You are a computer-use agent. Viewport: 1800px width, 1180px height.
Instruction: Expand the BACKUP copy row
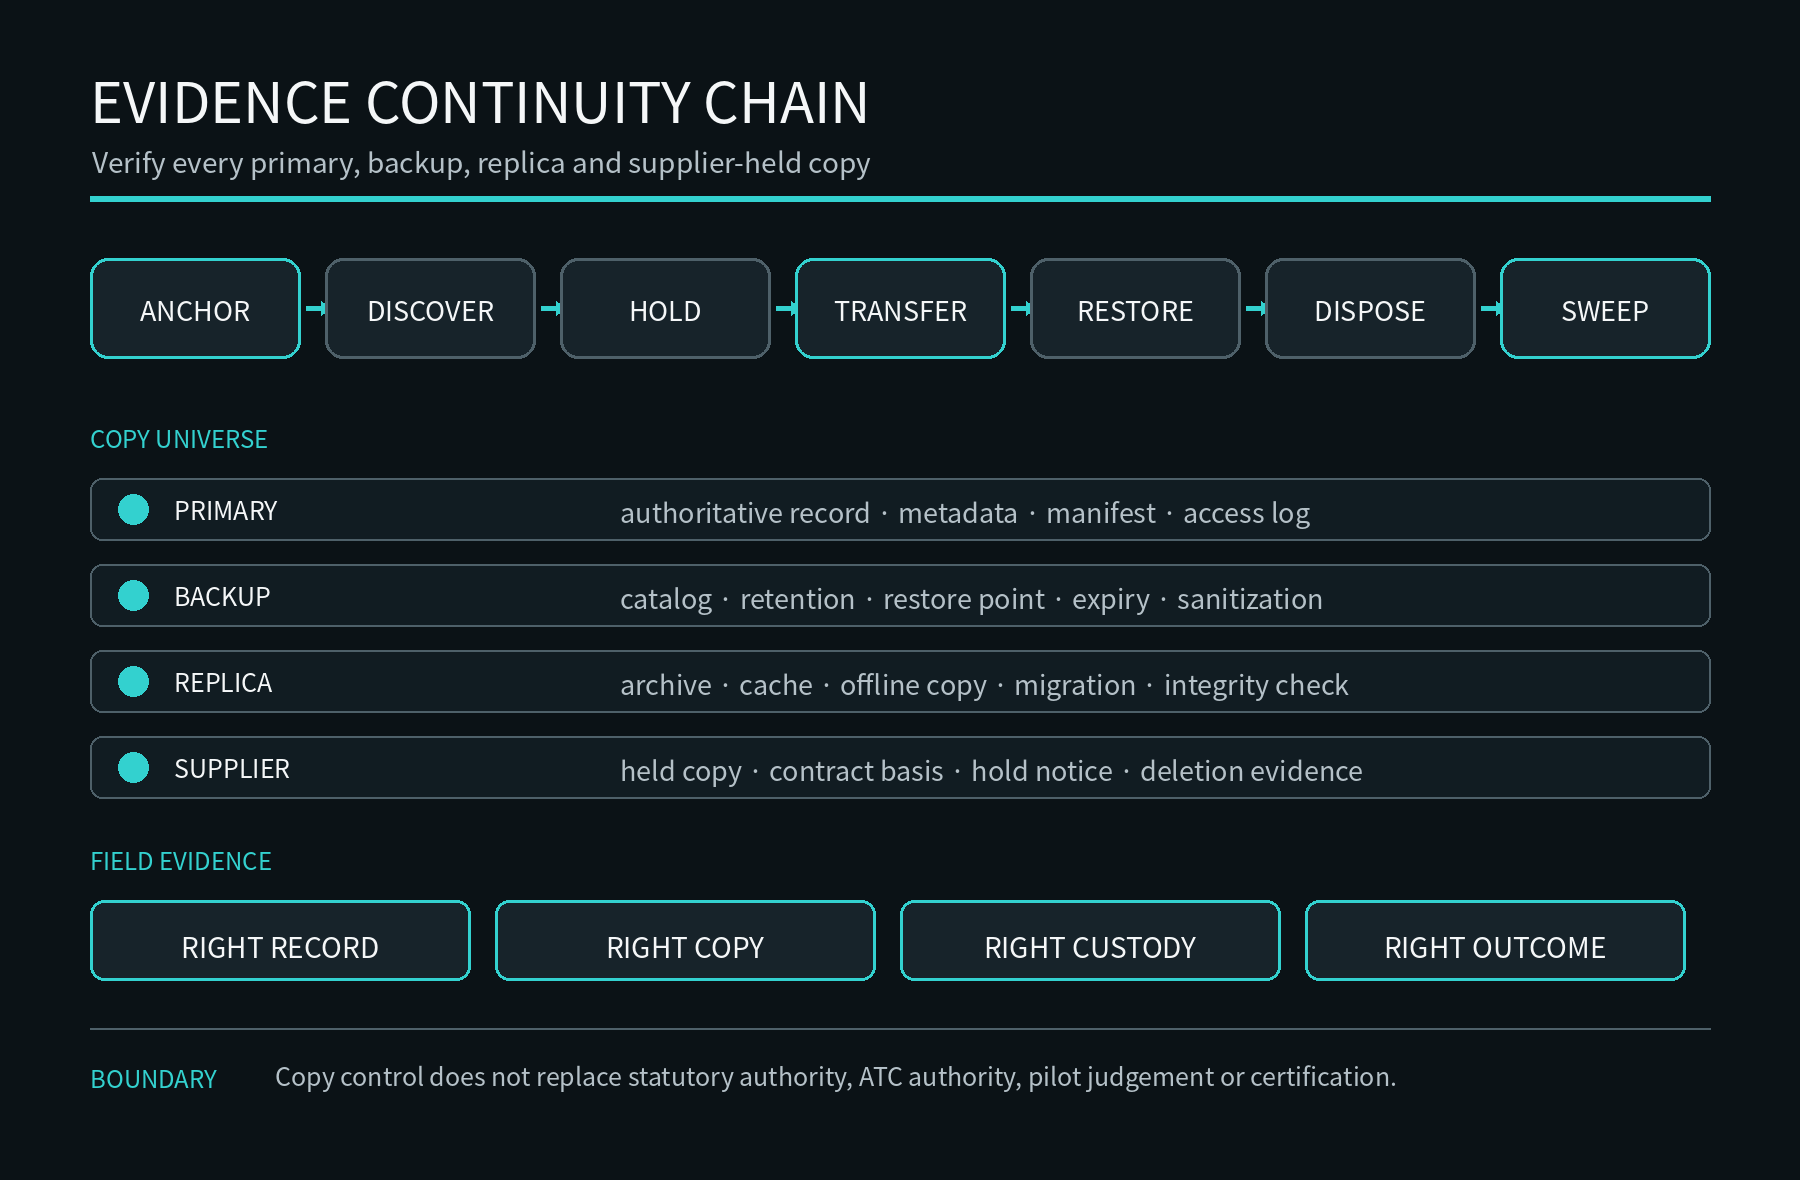click(x=900, y=596)
